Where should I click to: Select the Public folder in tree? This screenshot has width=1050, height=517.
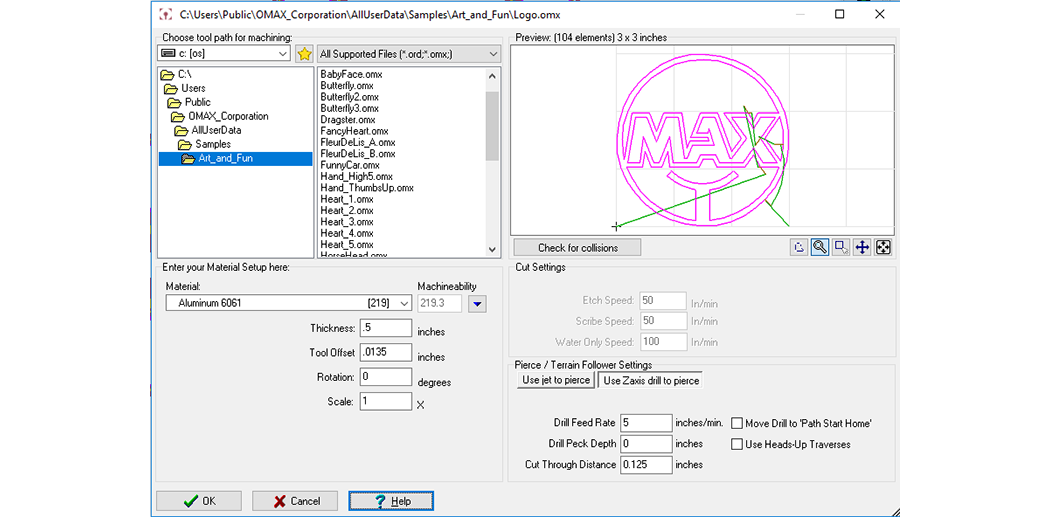pyautogui.click(x=191, y=102)
